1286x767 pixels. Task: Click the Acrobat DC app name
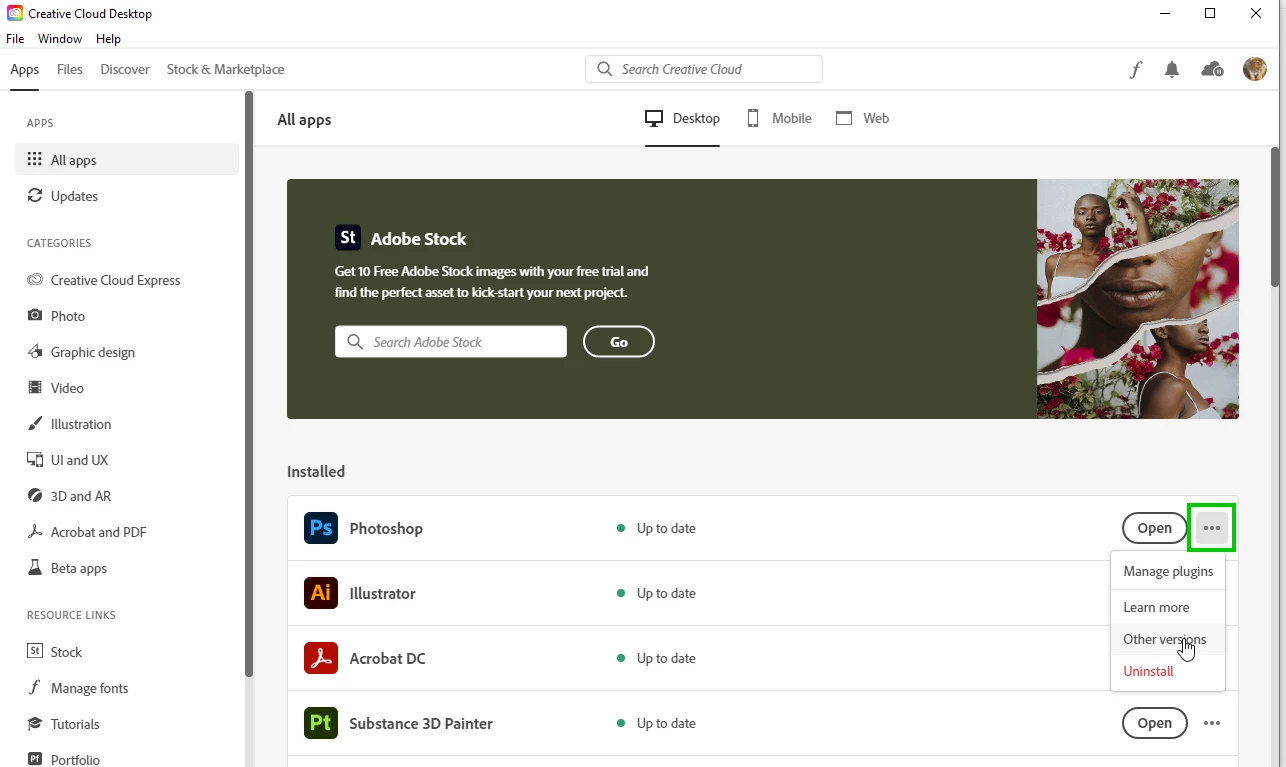click(x=387, y=658)
